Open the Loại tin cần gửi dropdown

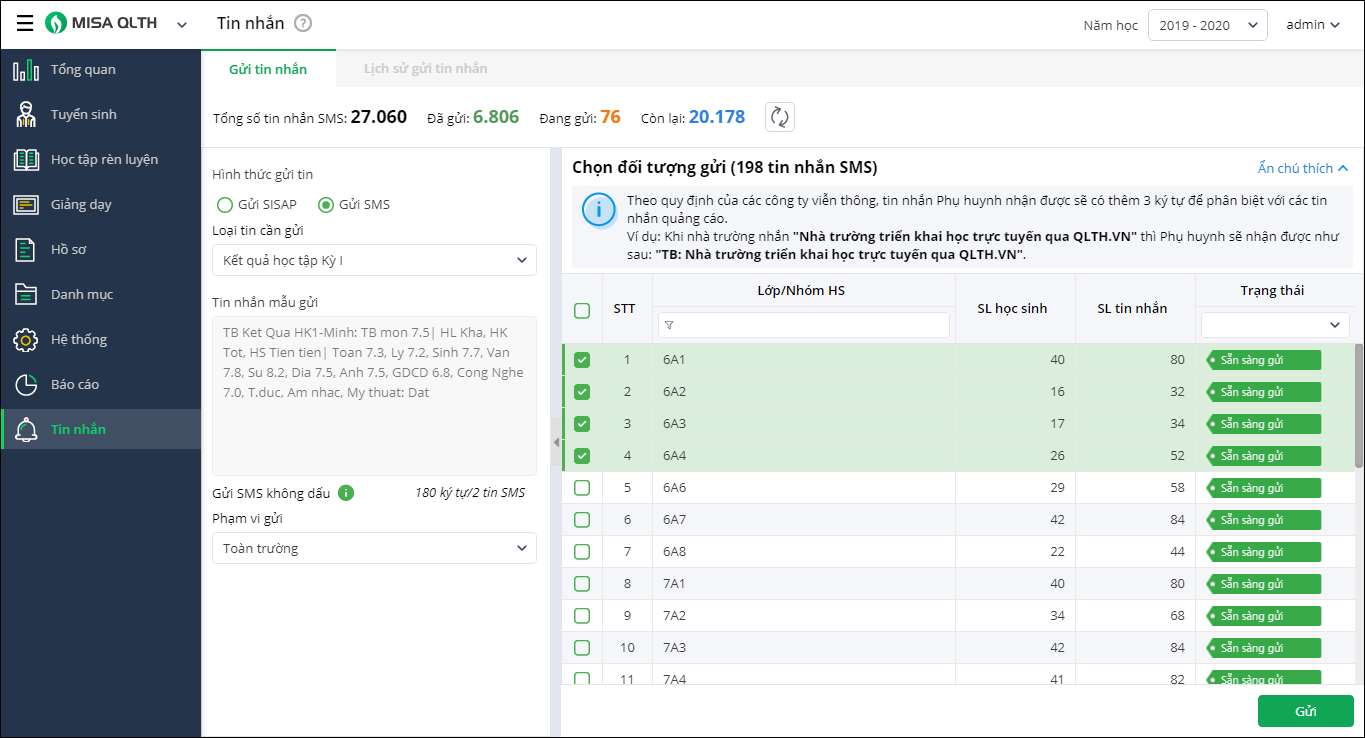click(374, 260)
